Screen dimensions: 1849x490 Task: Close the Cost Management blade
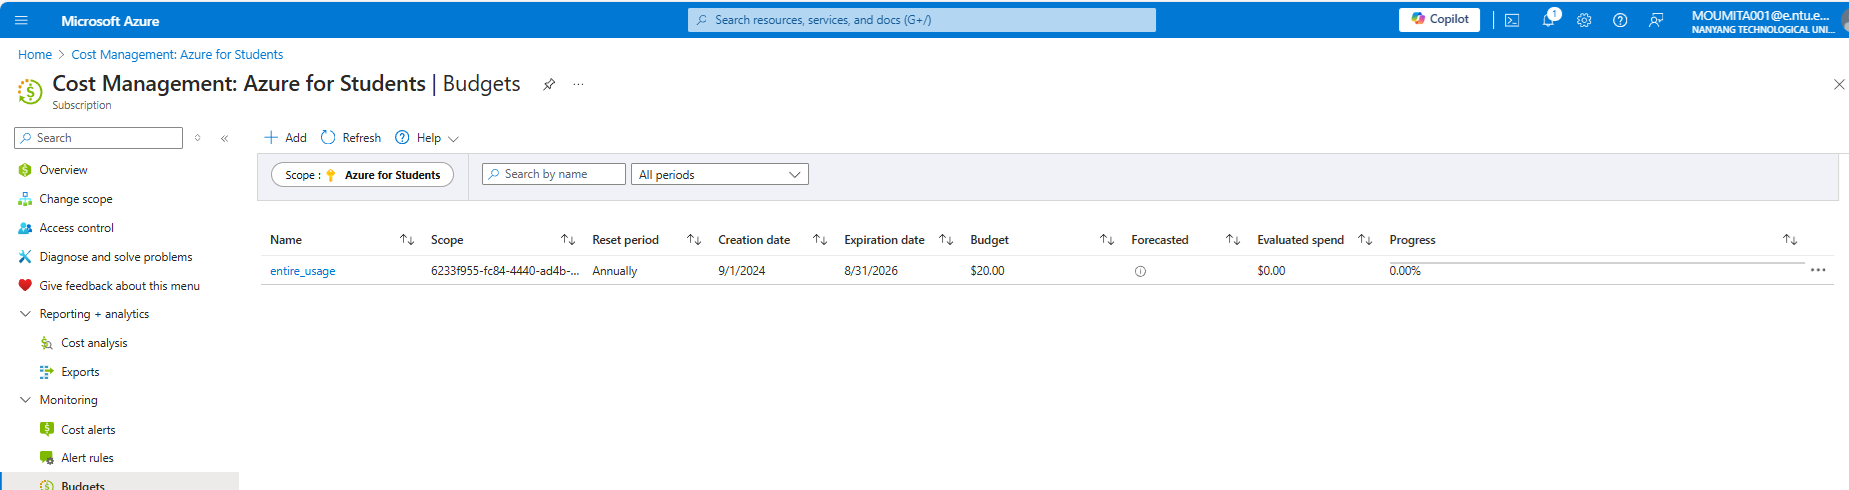(x=1838, y=85)
